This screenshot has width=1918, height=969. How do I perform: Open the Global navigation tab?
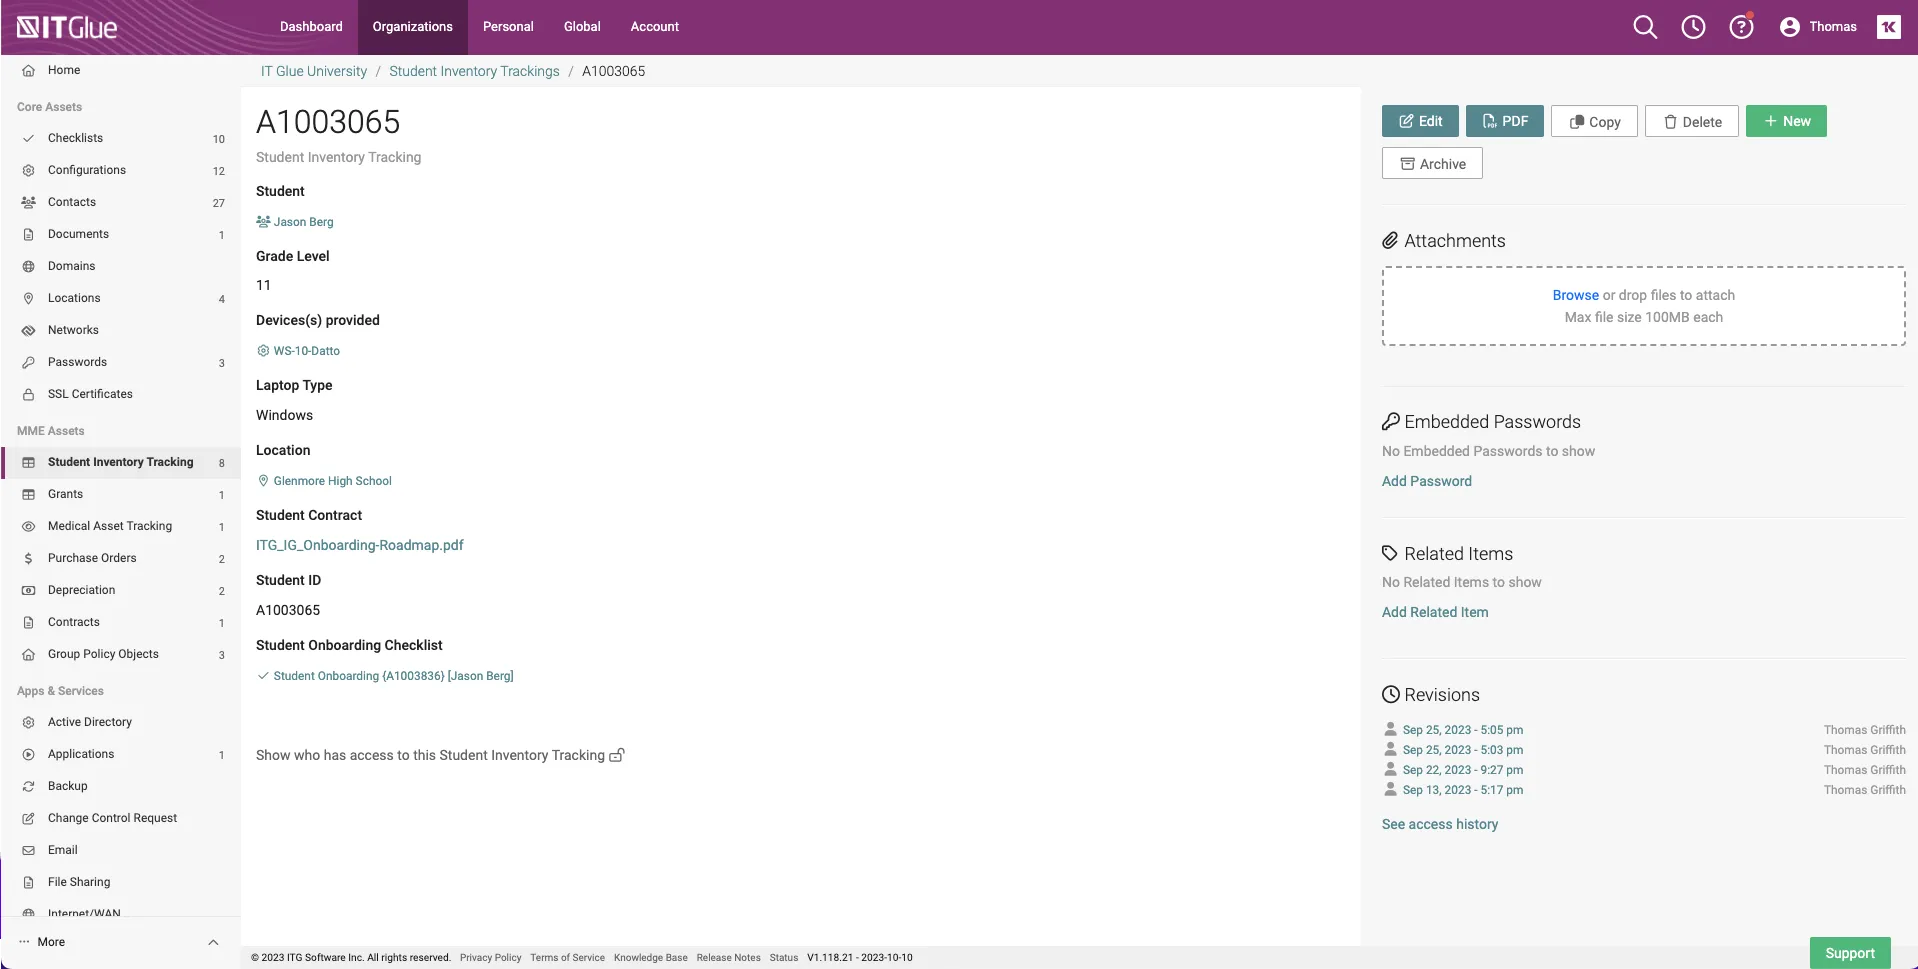[x=582, y=27]
